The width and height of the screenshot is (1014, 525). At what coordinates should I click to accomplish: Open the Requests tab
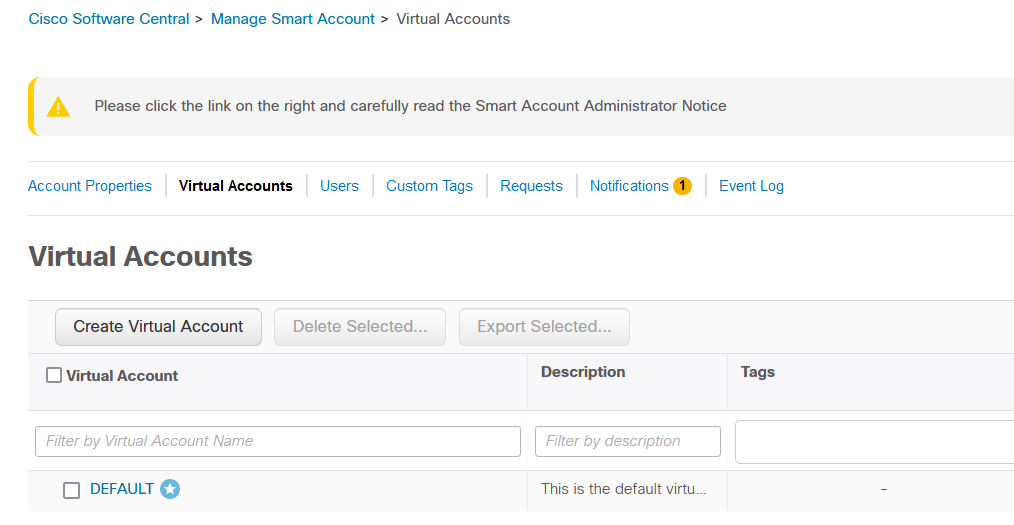(532, 186)
